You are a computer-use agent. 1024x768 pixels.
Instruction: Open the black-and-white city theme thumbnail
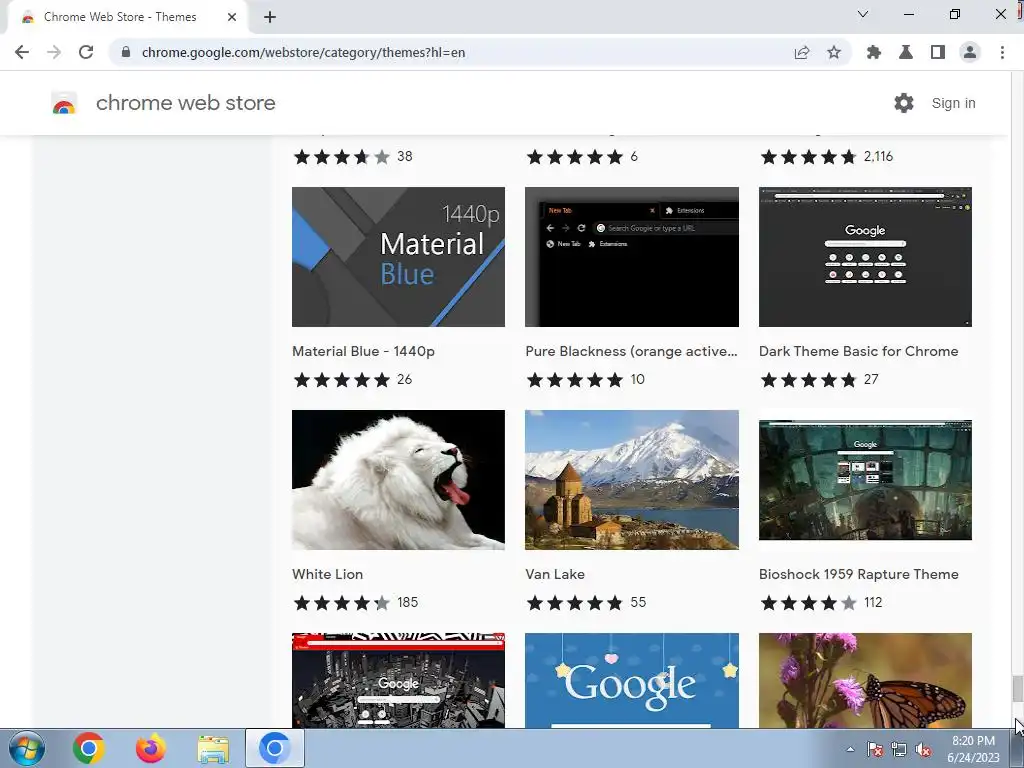click(x=398, y=680)
